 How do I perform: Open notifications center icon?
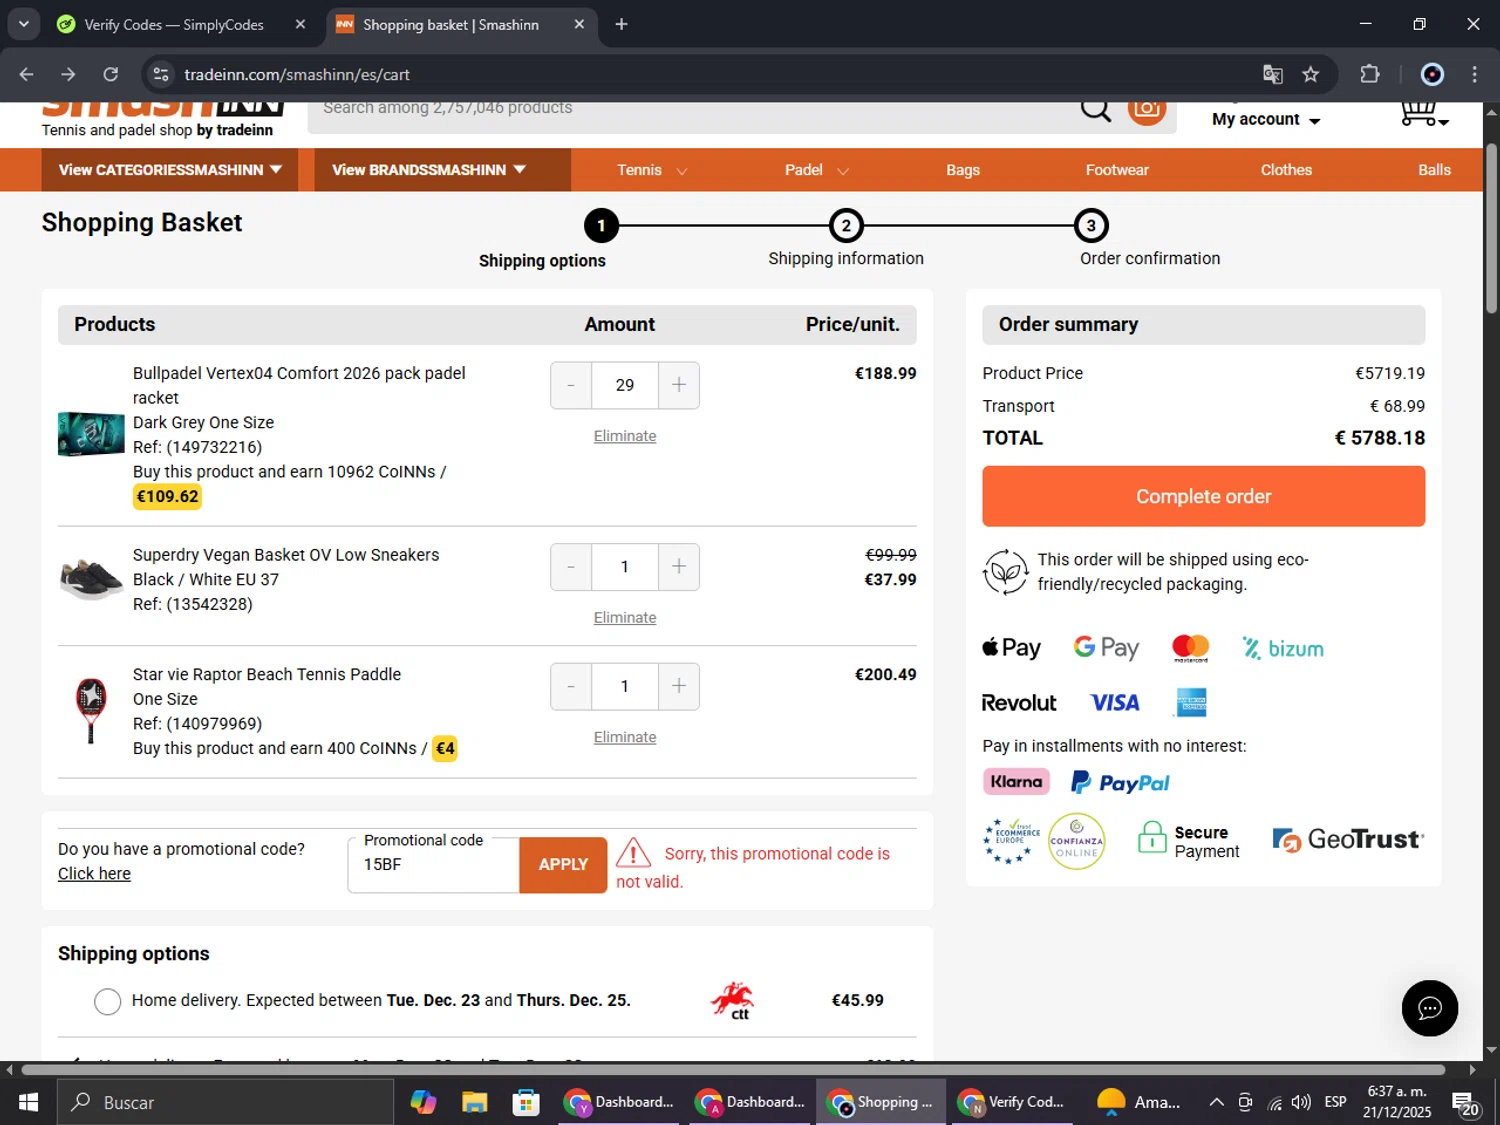(x=1466, y=1104)
